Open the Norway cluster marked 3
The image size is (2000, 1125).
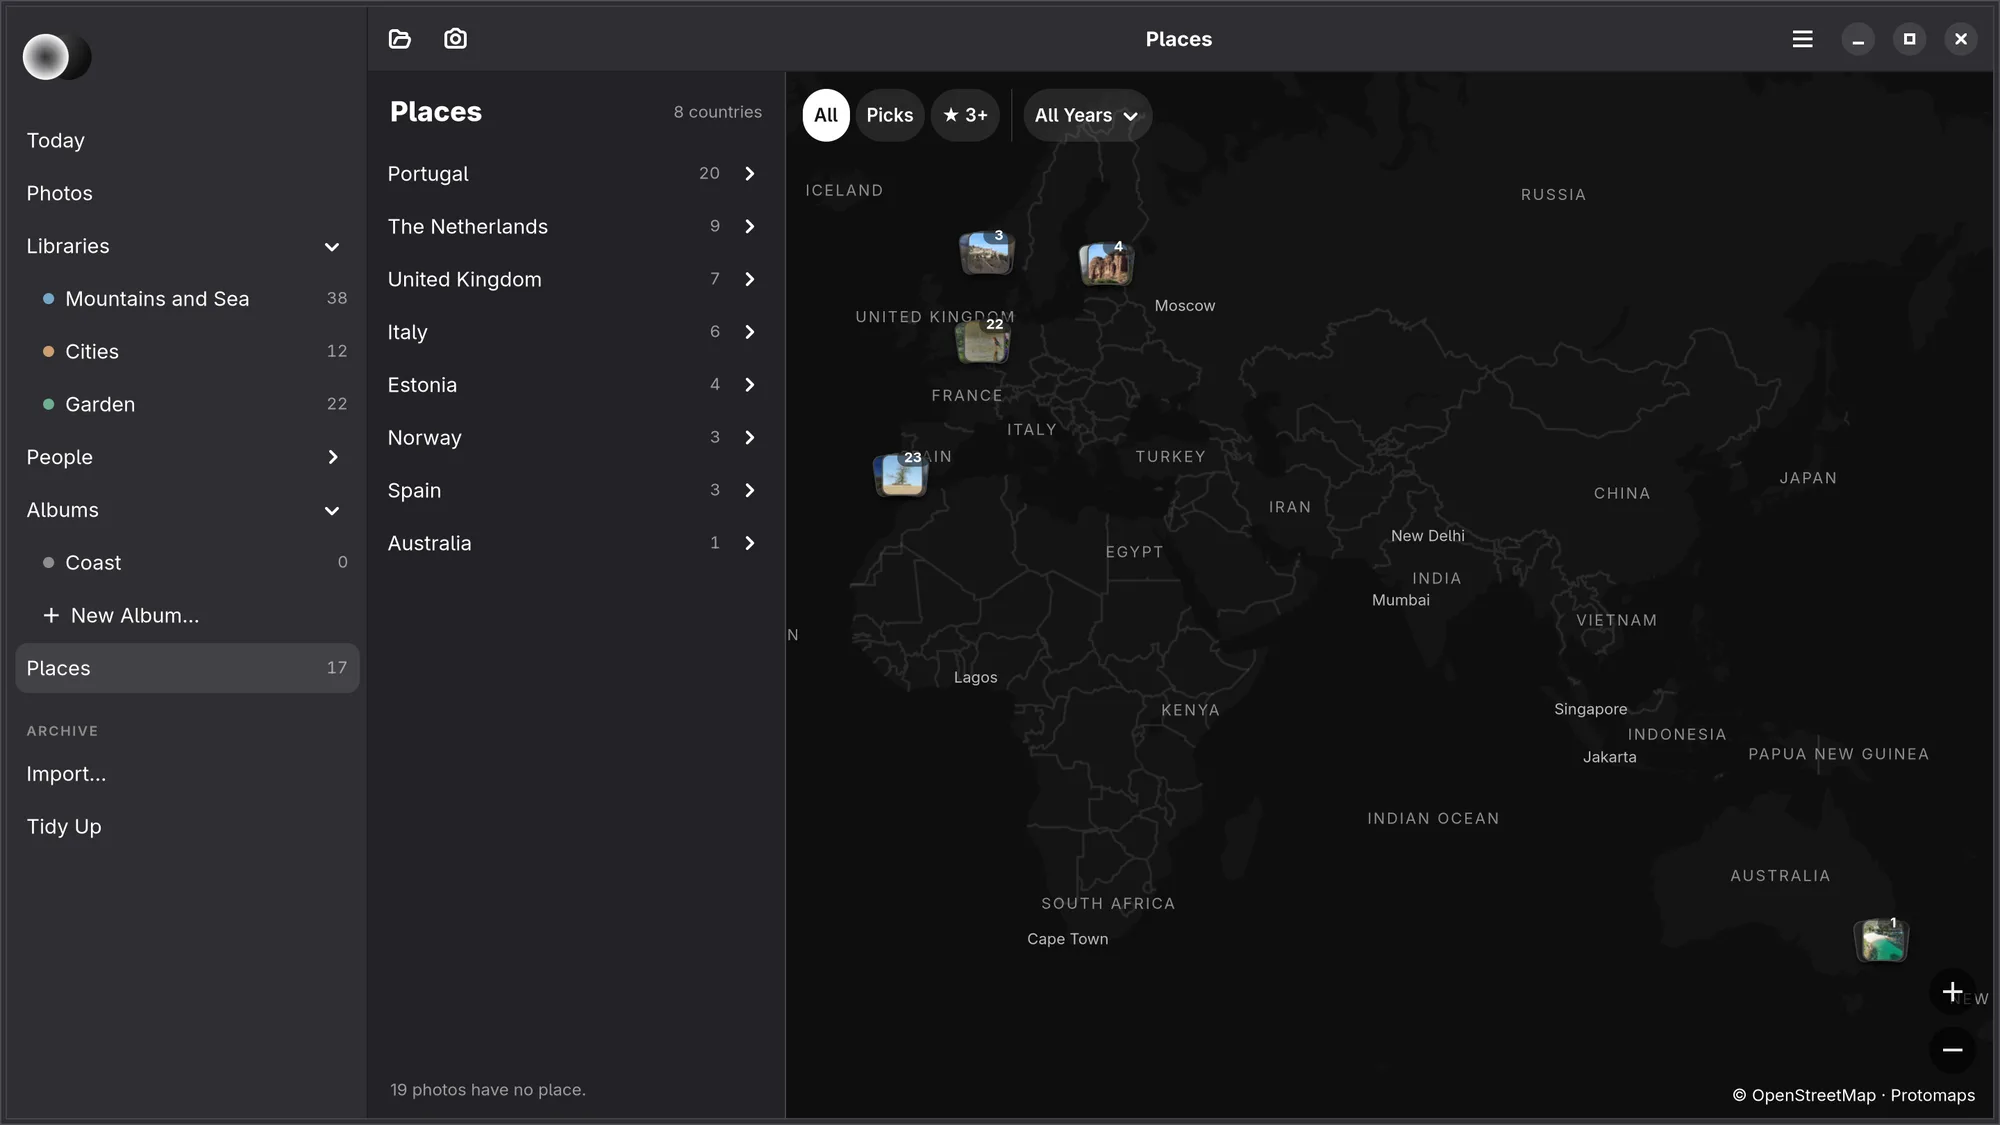click(986, 253)
